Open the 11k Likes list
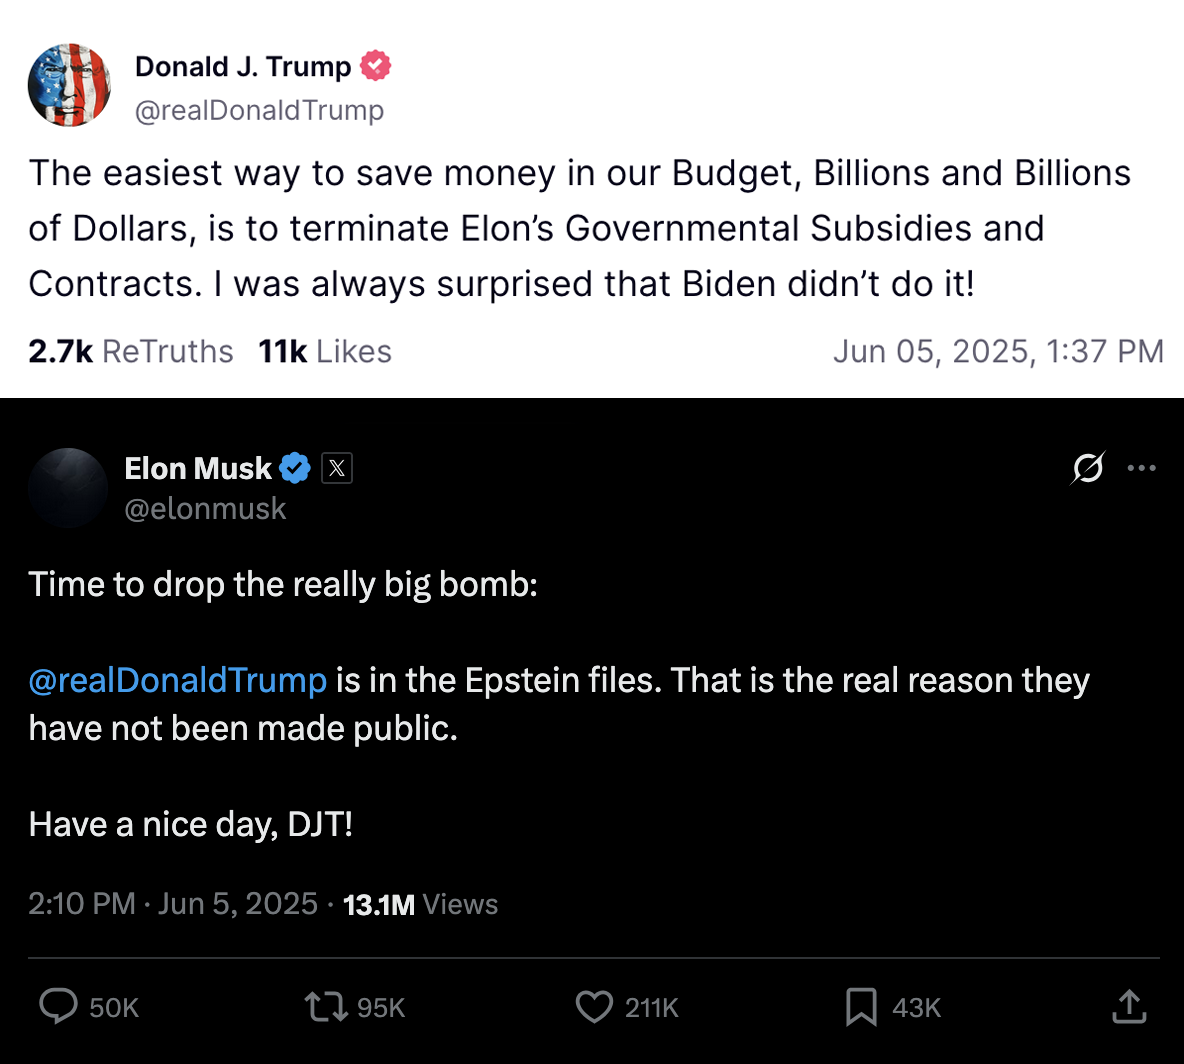Image resolution: width=1184 pixels, height=1064 pixels. click(x=325, y=351)
